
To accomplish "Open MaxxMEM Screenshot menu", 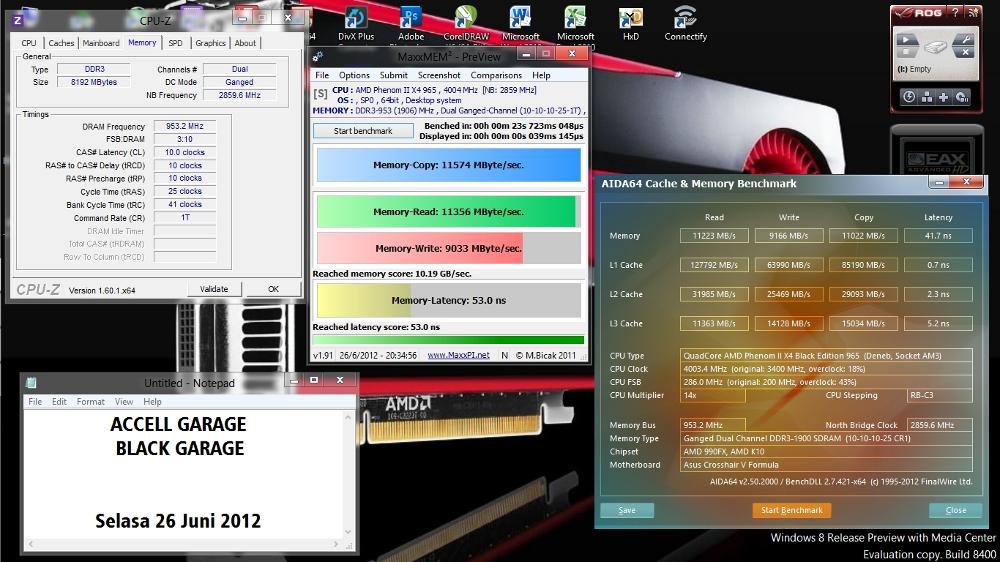I will [x=439, y=75].
